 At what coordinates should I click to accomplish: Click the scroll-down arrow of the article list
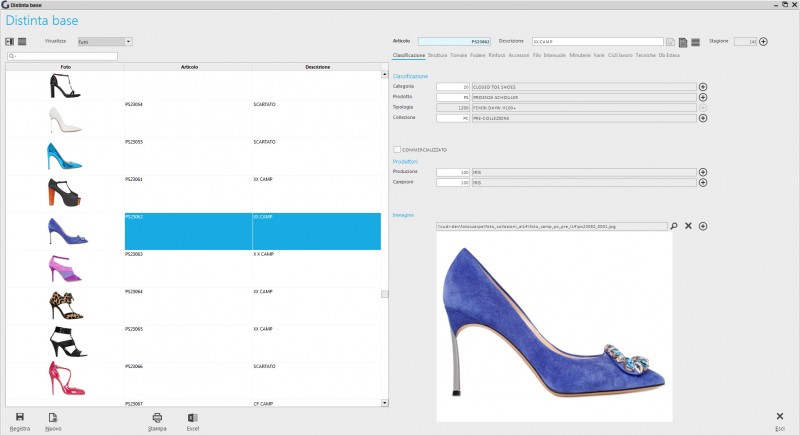click(385, 403)
